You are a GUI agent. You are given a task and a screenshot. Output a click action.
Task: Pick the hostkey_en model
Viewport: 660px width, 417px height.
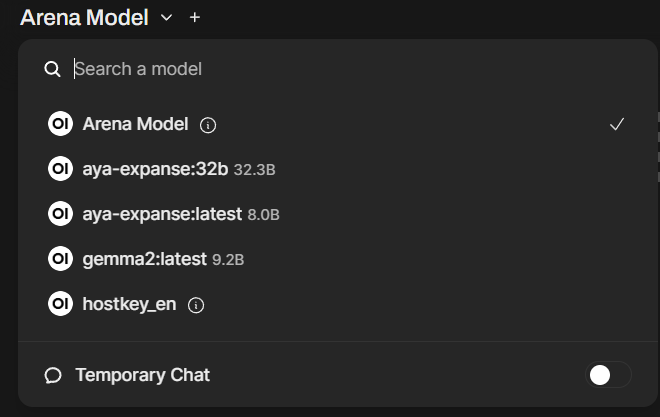point(129,304)
